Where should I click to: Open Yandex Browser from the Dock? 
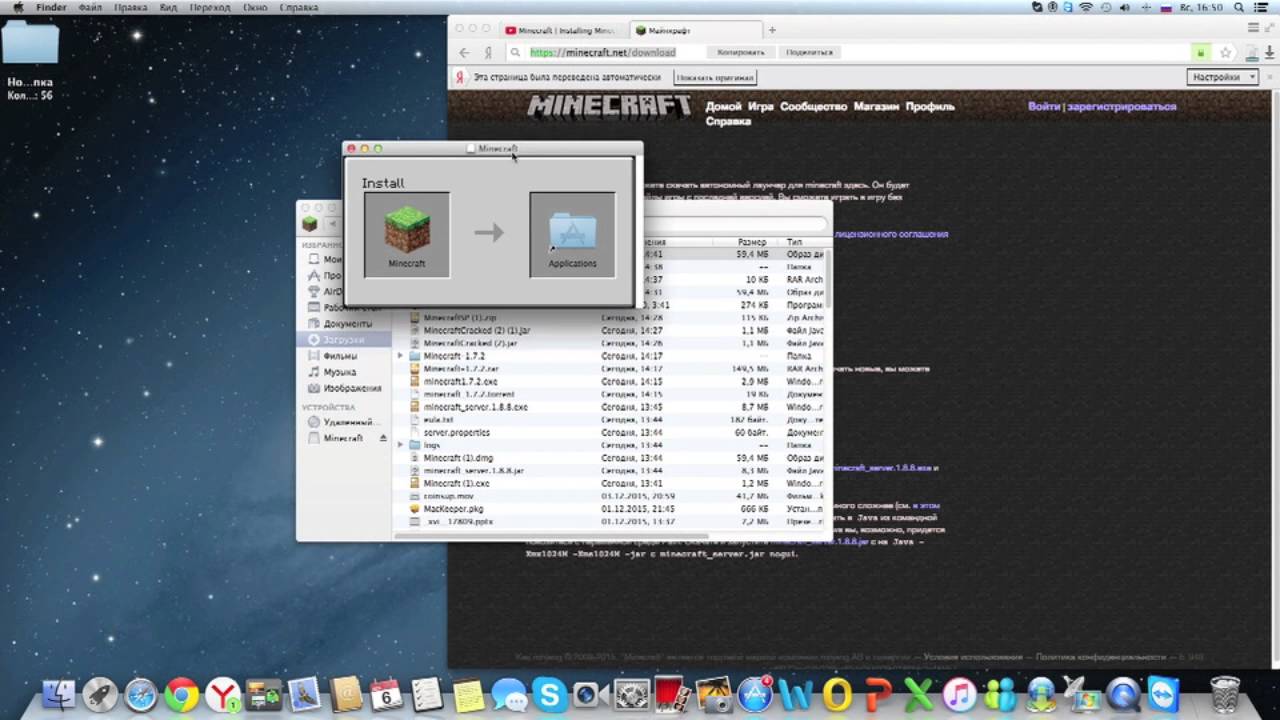pos(222,693)
